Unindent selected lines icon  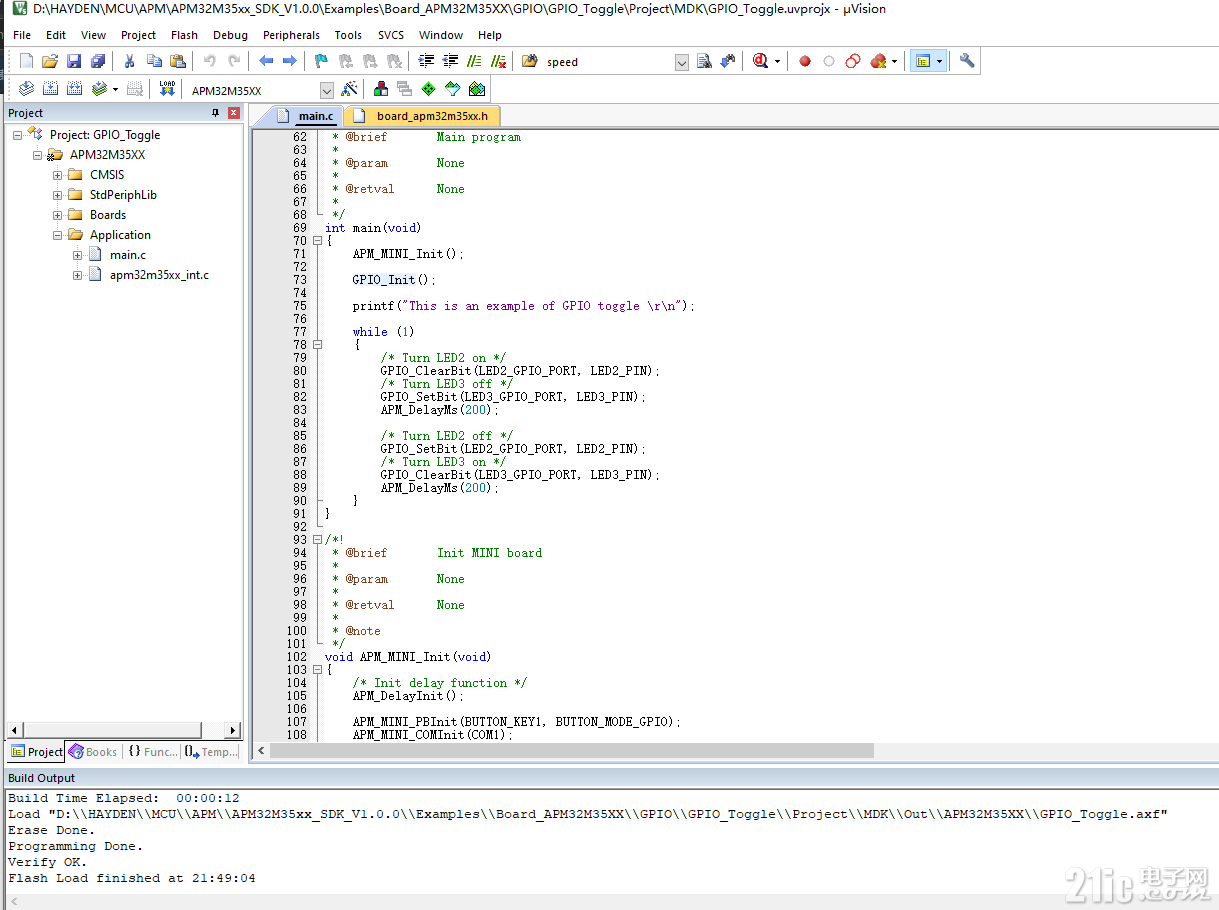[x=450, y=61]
